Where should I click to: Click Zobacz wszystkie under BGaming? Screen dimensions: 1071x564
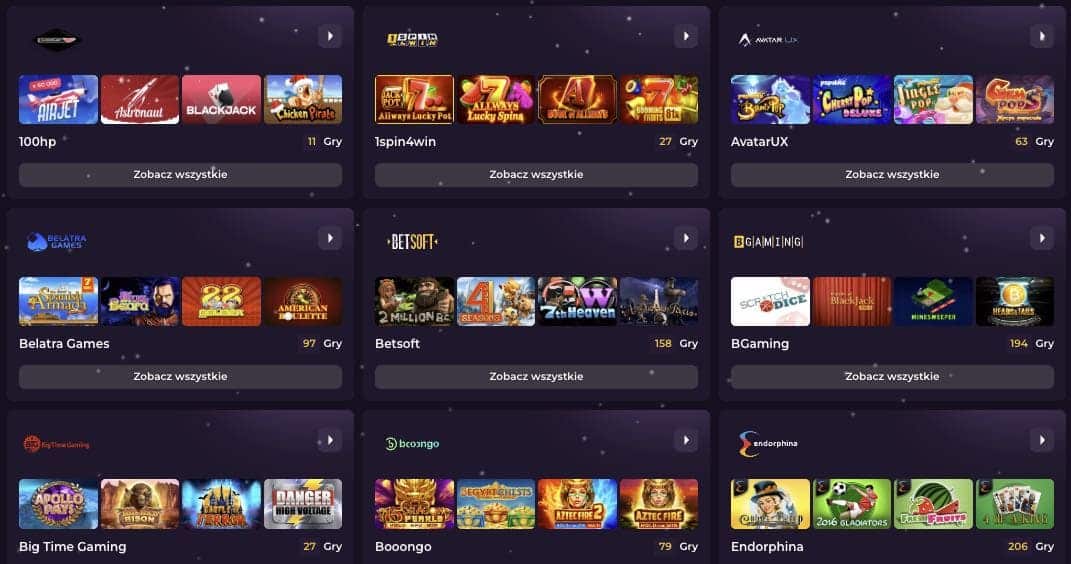pyautogui.click(x=892, y=376)
